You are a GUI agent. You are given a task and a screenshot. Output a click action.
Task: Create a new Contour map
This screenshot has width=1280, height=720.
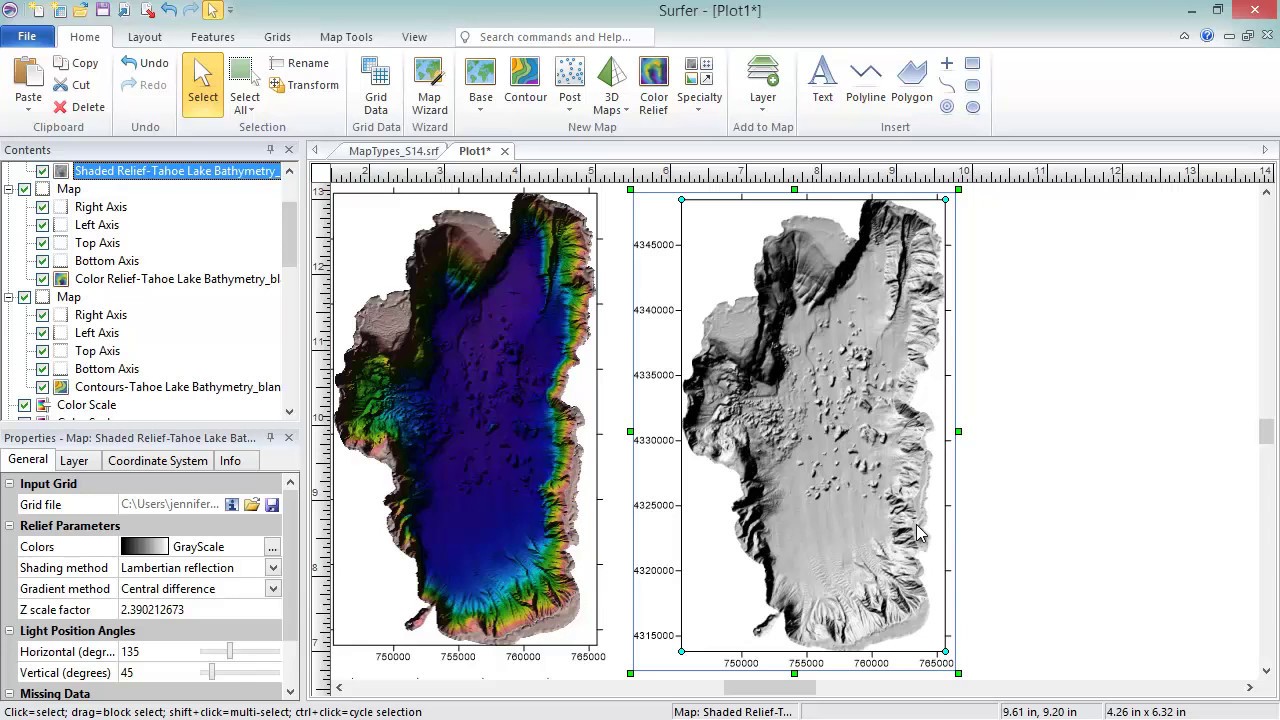(526, 81)
